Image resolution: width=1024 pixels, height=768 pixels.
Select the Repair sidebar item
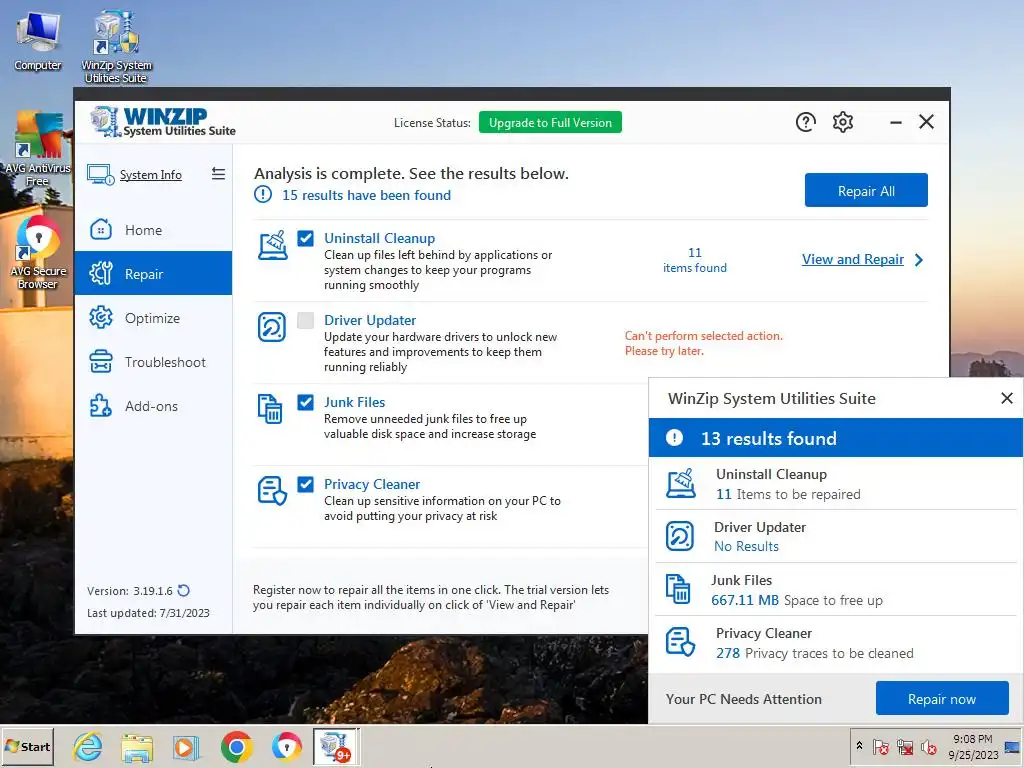[153, 274]
